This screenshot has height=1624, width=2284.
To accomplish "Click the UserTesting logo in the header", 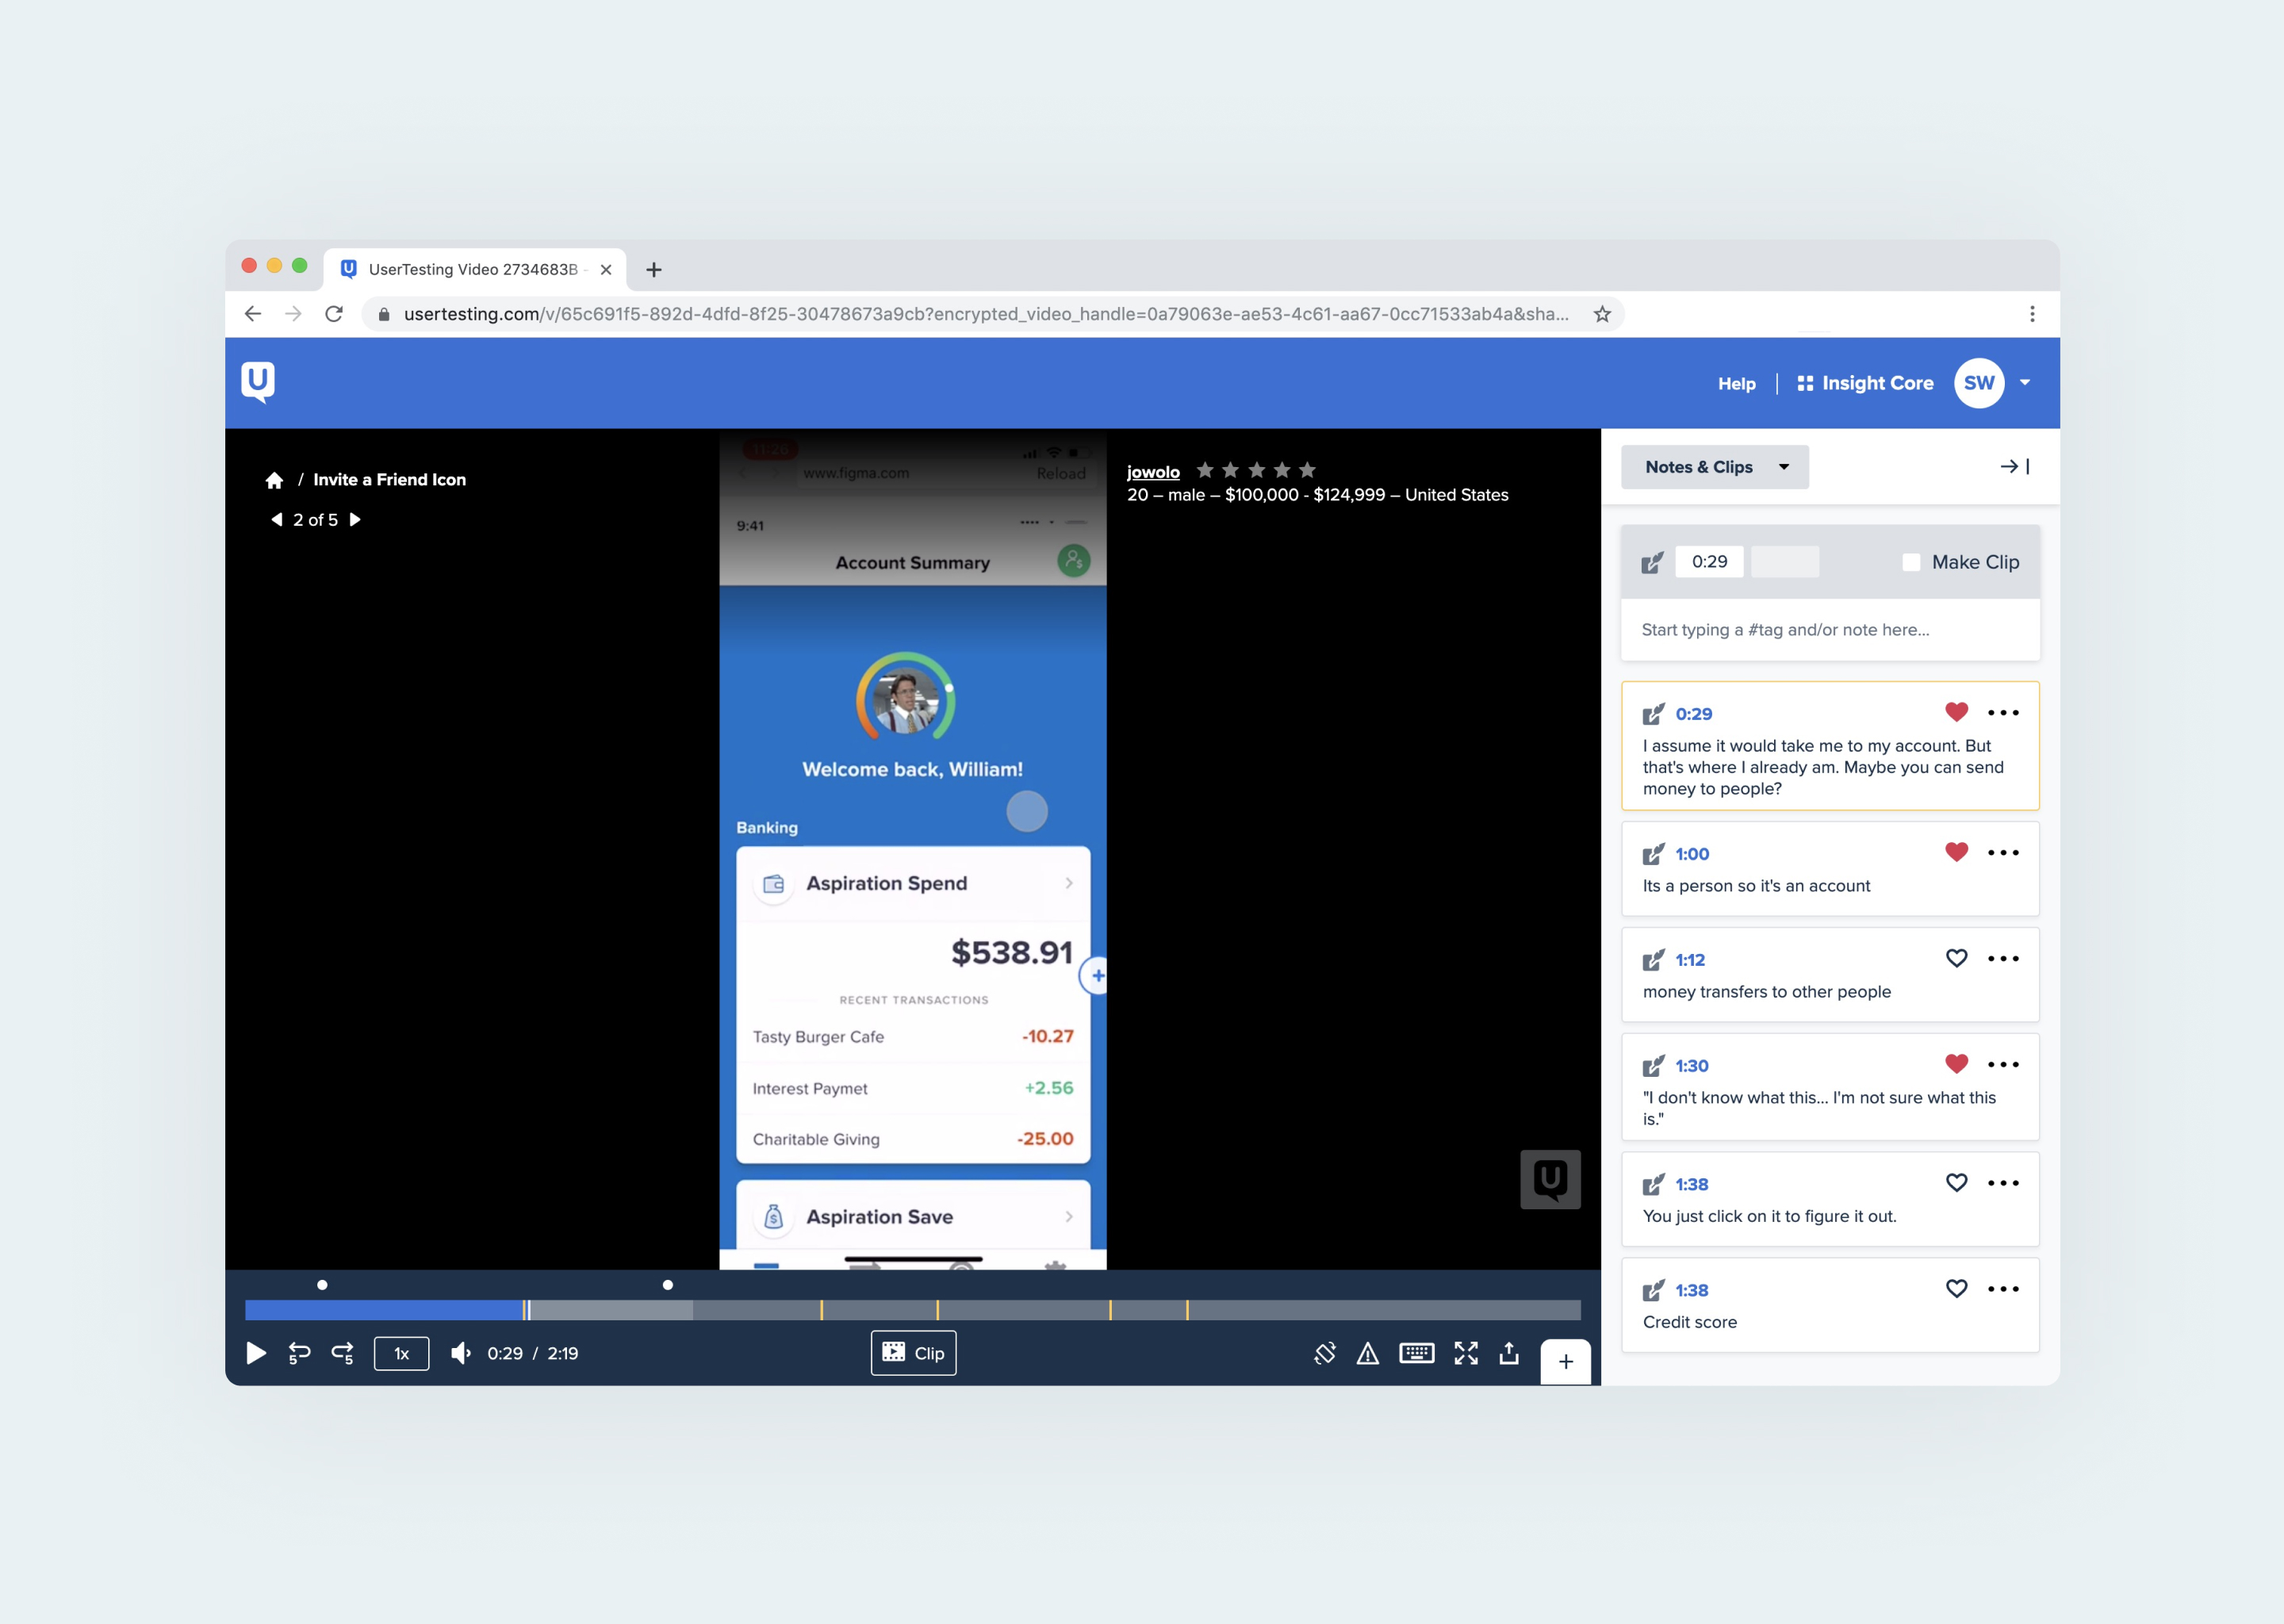I will click(258, 382).
